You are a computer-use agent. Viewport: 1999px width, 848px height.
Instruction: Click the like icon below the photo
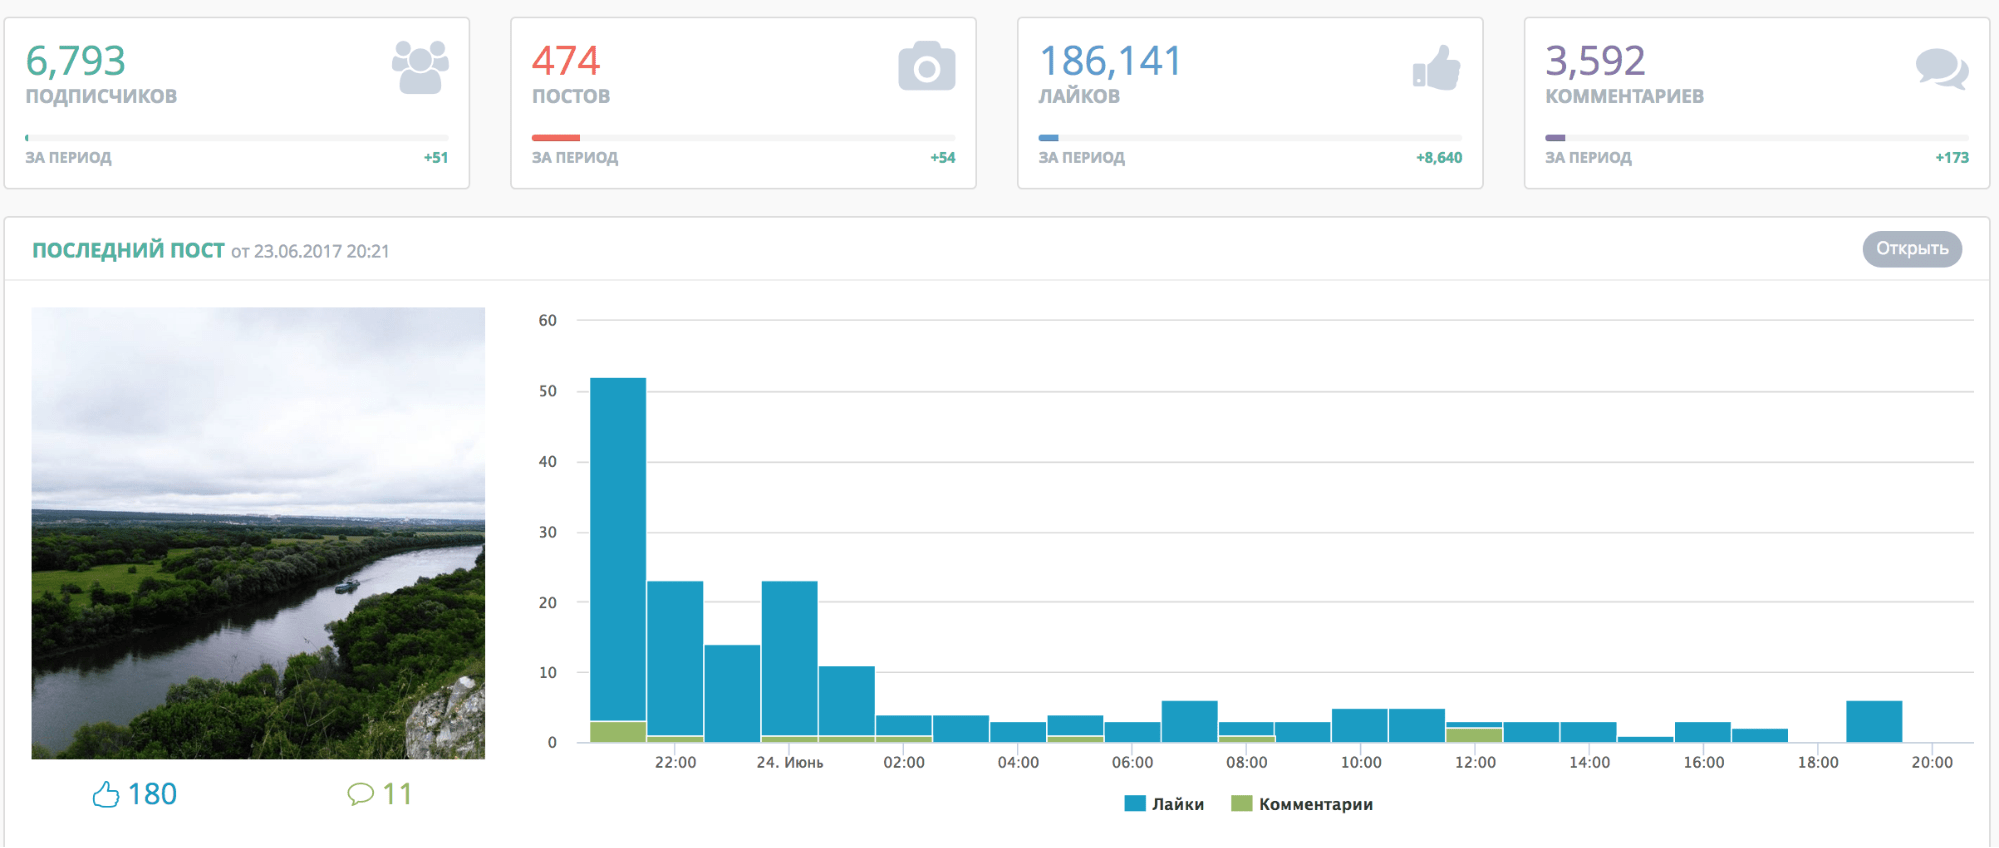click(106, 794)
